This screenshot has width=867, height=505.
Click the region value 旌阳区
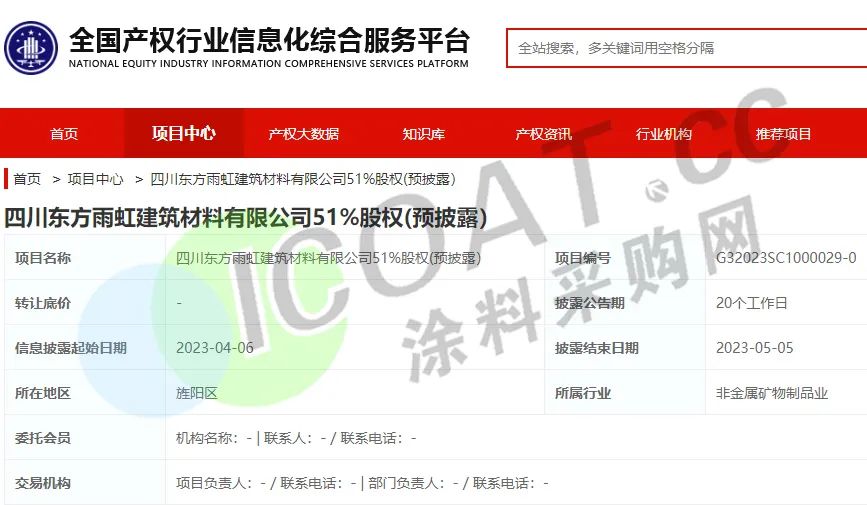(x=197, y=393)
